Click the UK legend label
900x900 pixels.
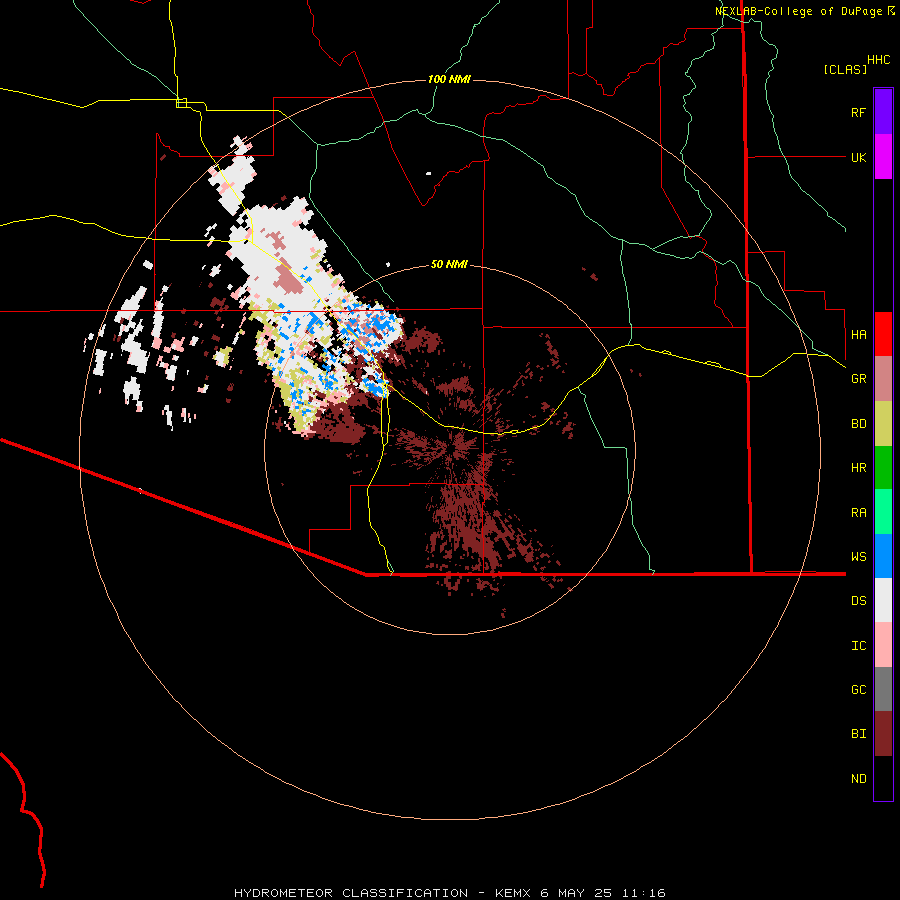click(x=858, y=157)
